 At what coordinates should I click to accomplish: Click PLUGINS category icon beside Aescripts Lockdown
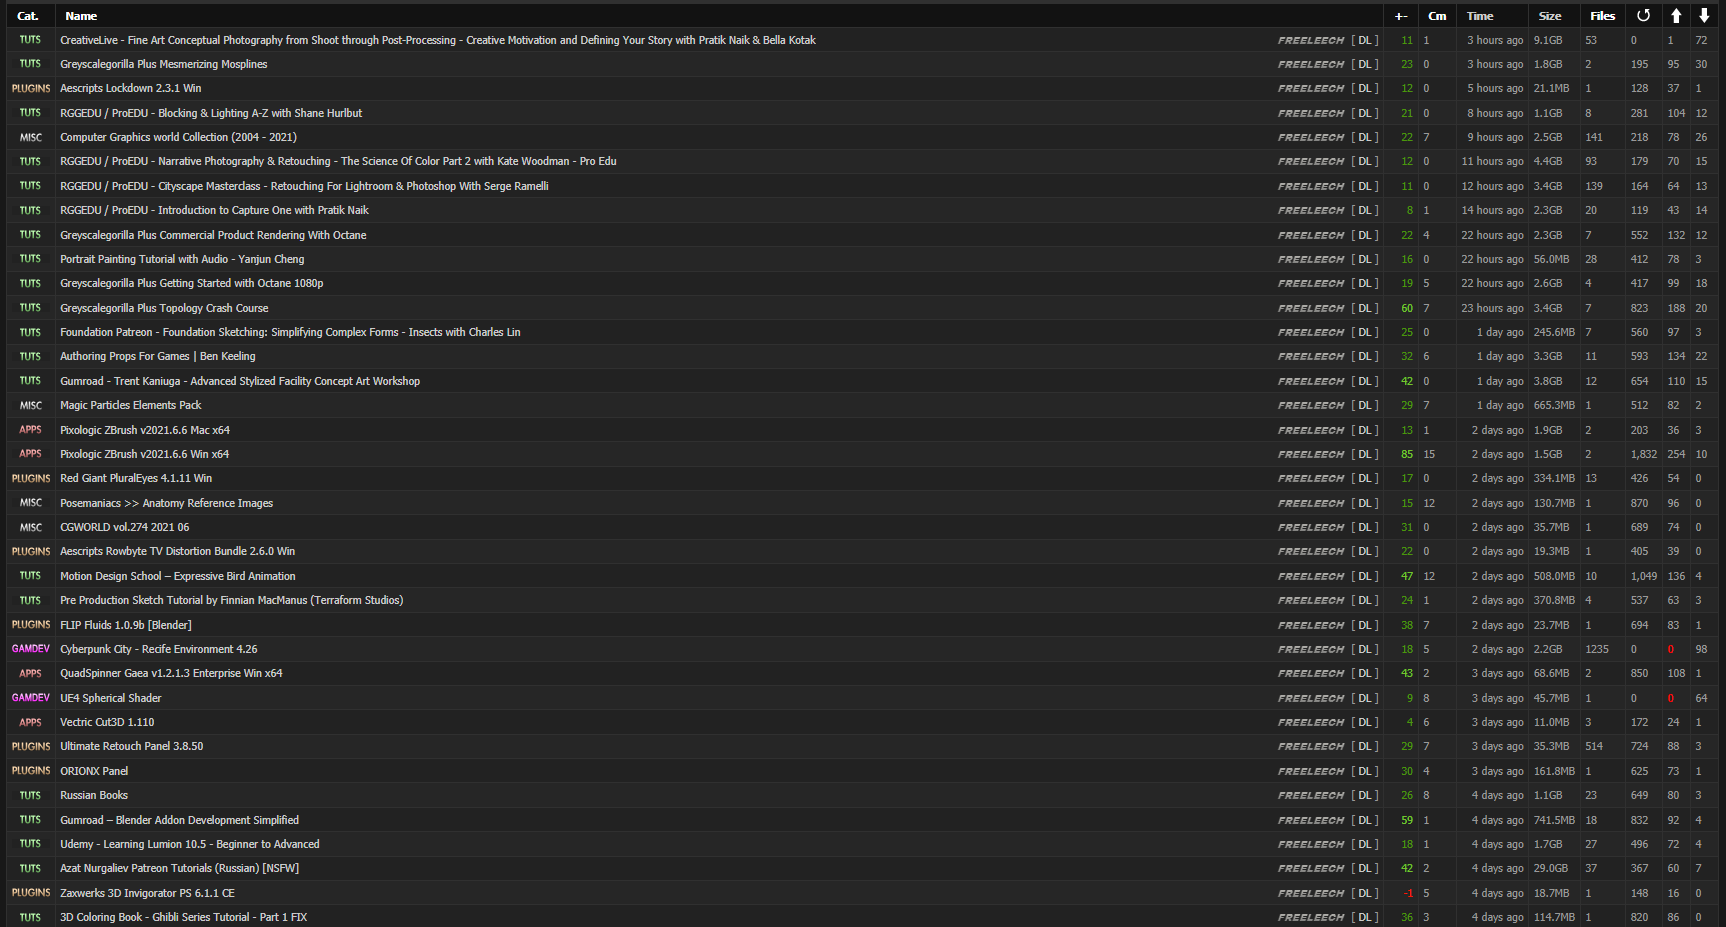coord(31,89)
